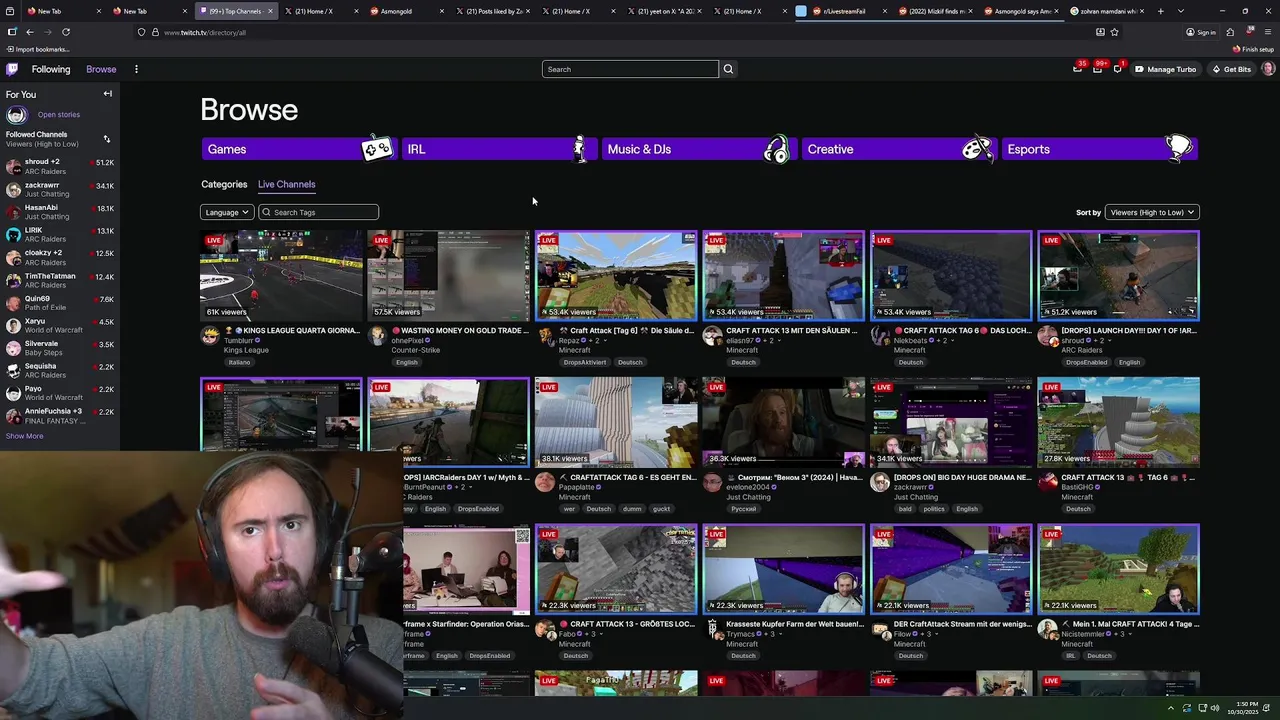This screenshot has height=720, width=1280.
Task: Open shroud's ARC Raiders stream thumbnail
Action: point(1118,276)
